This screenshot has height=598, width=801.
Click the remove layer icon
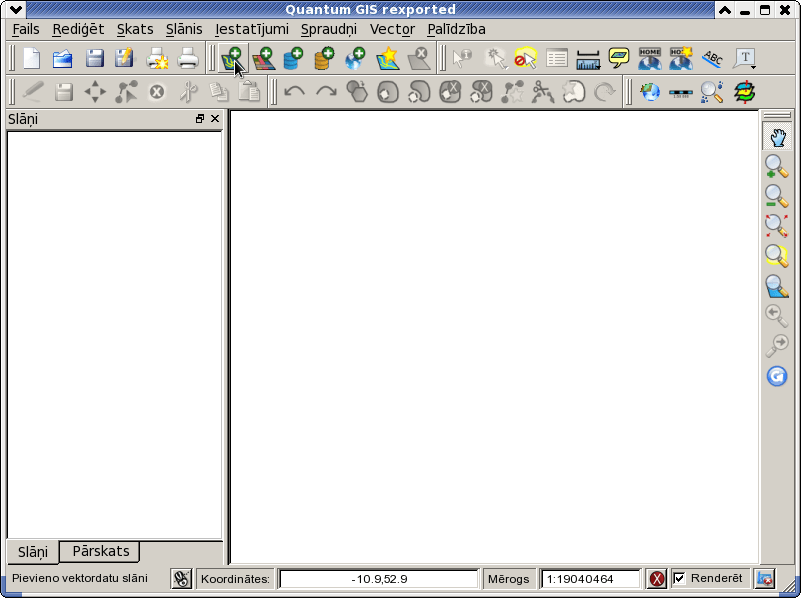click(x=419, y=58)
